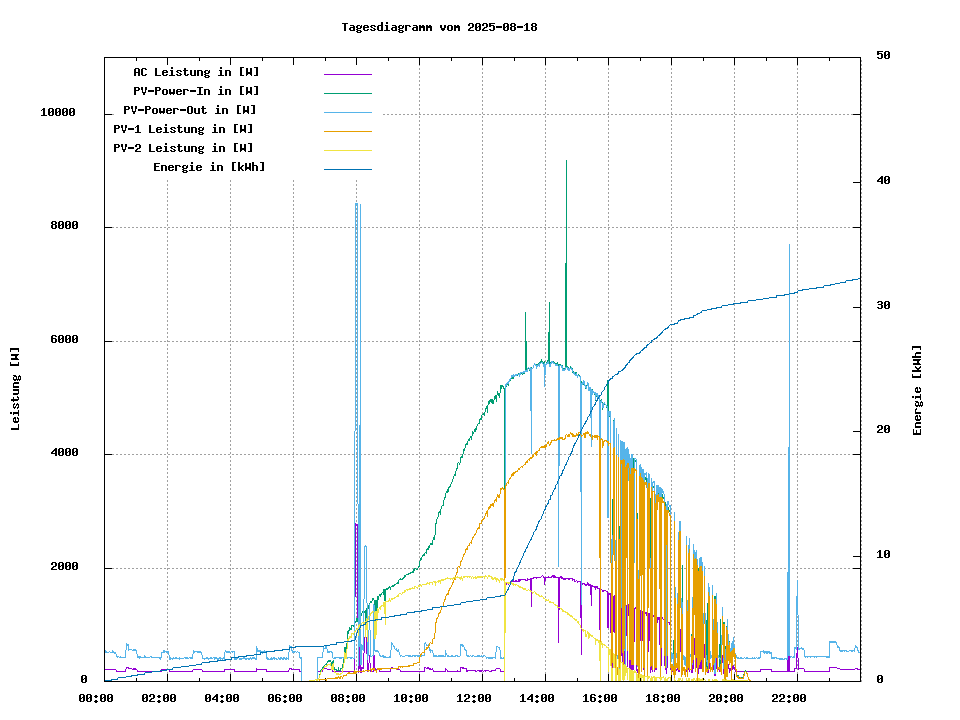Click the Energie in [kWh] legend label

tap(209, 167)
